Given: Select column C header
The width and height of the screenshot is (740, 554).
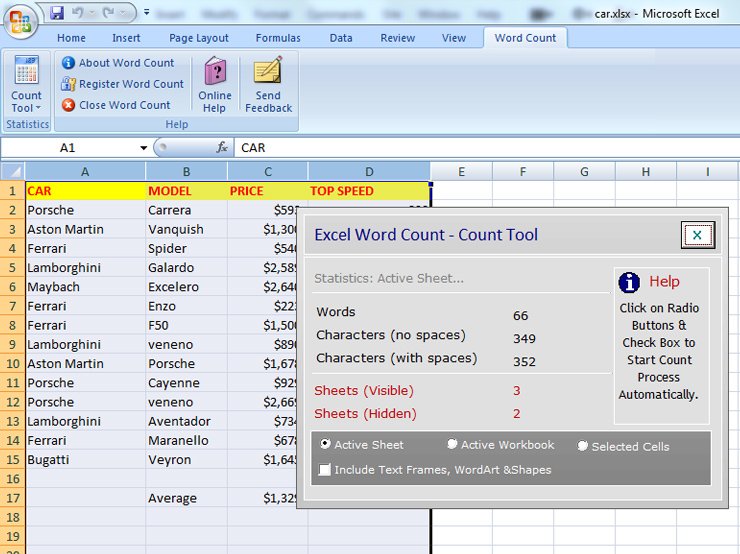Looking at the screenshot, I should point(268,171).
